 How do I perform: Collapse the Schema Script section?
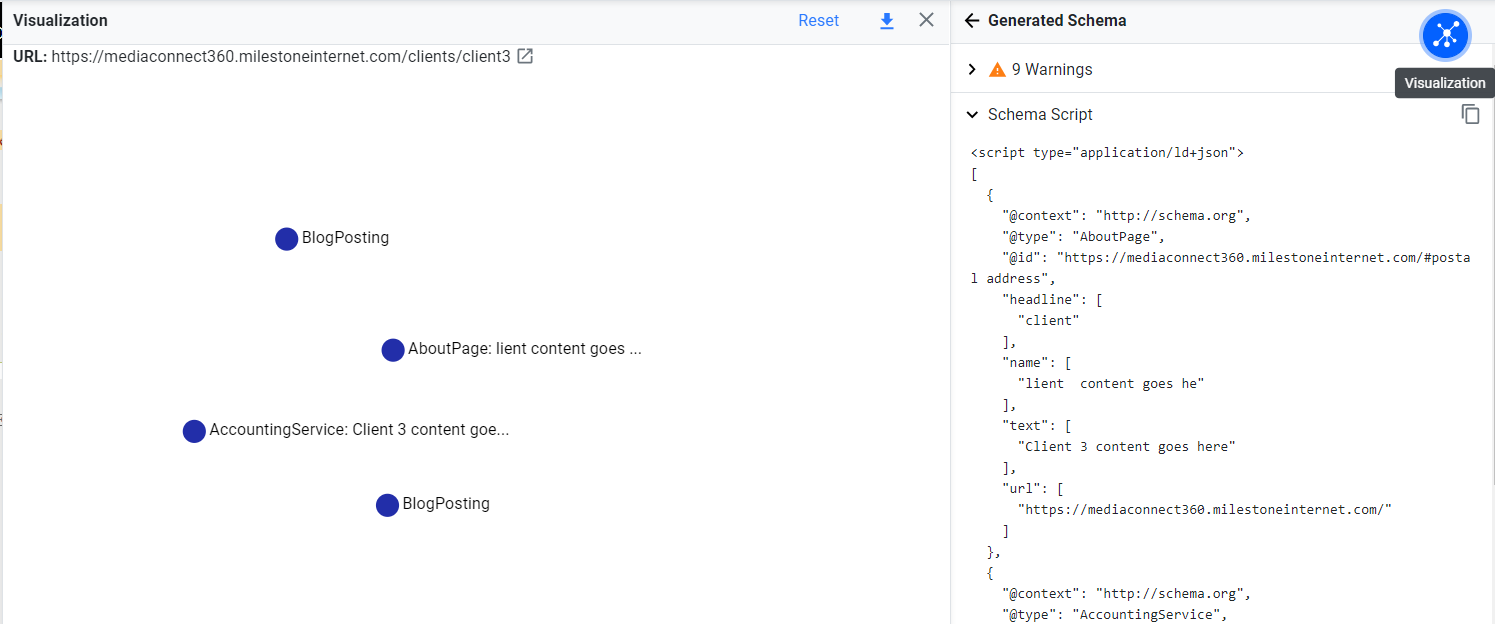pos(972,114)
